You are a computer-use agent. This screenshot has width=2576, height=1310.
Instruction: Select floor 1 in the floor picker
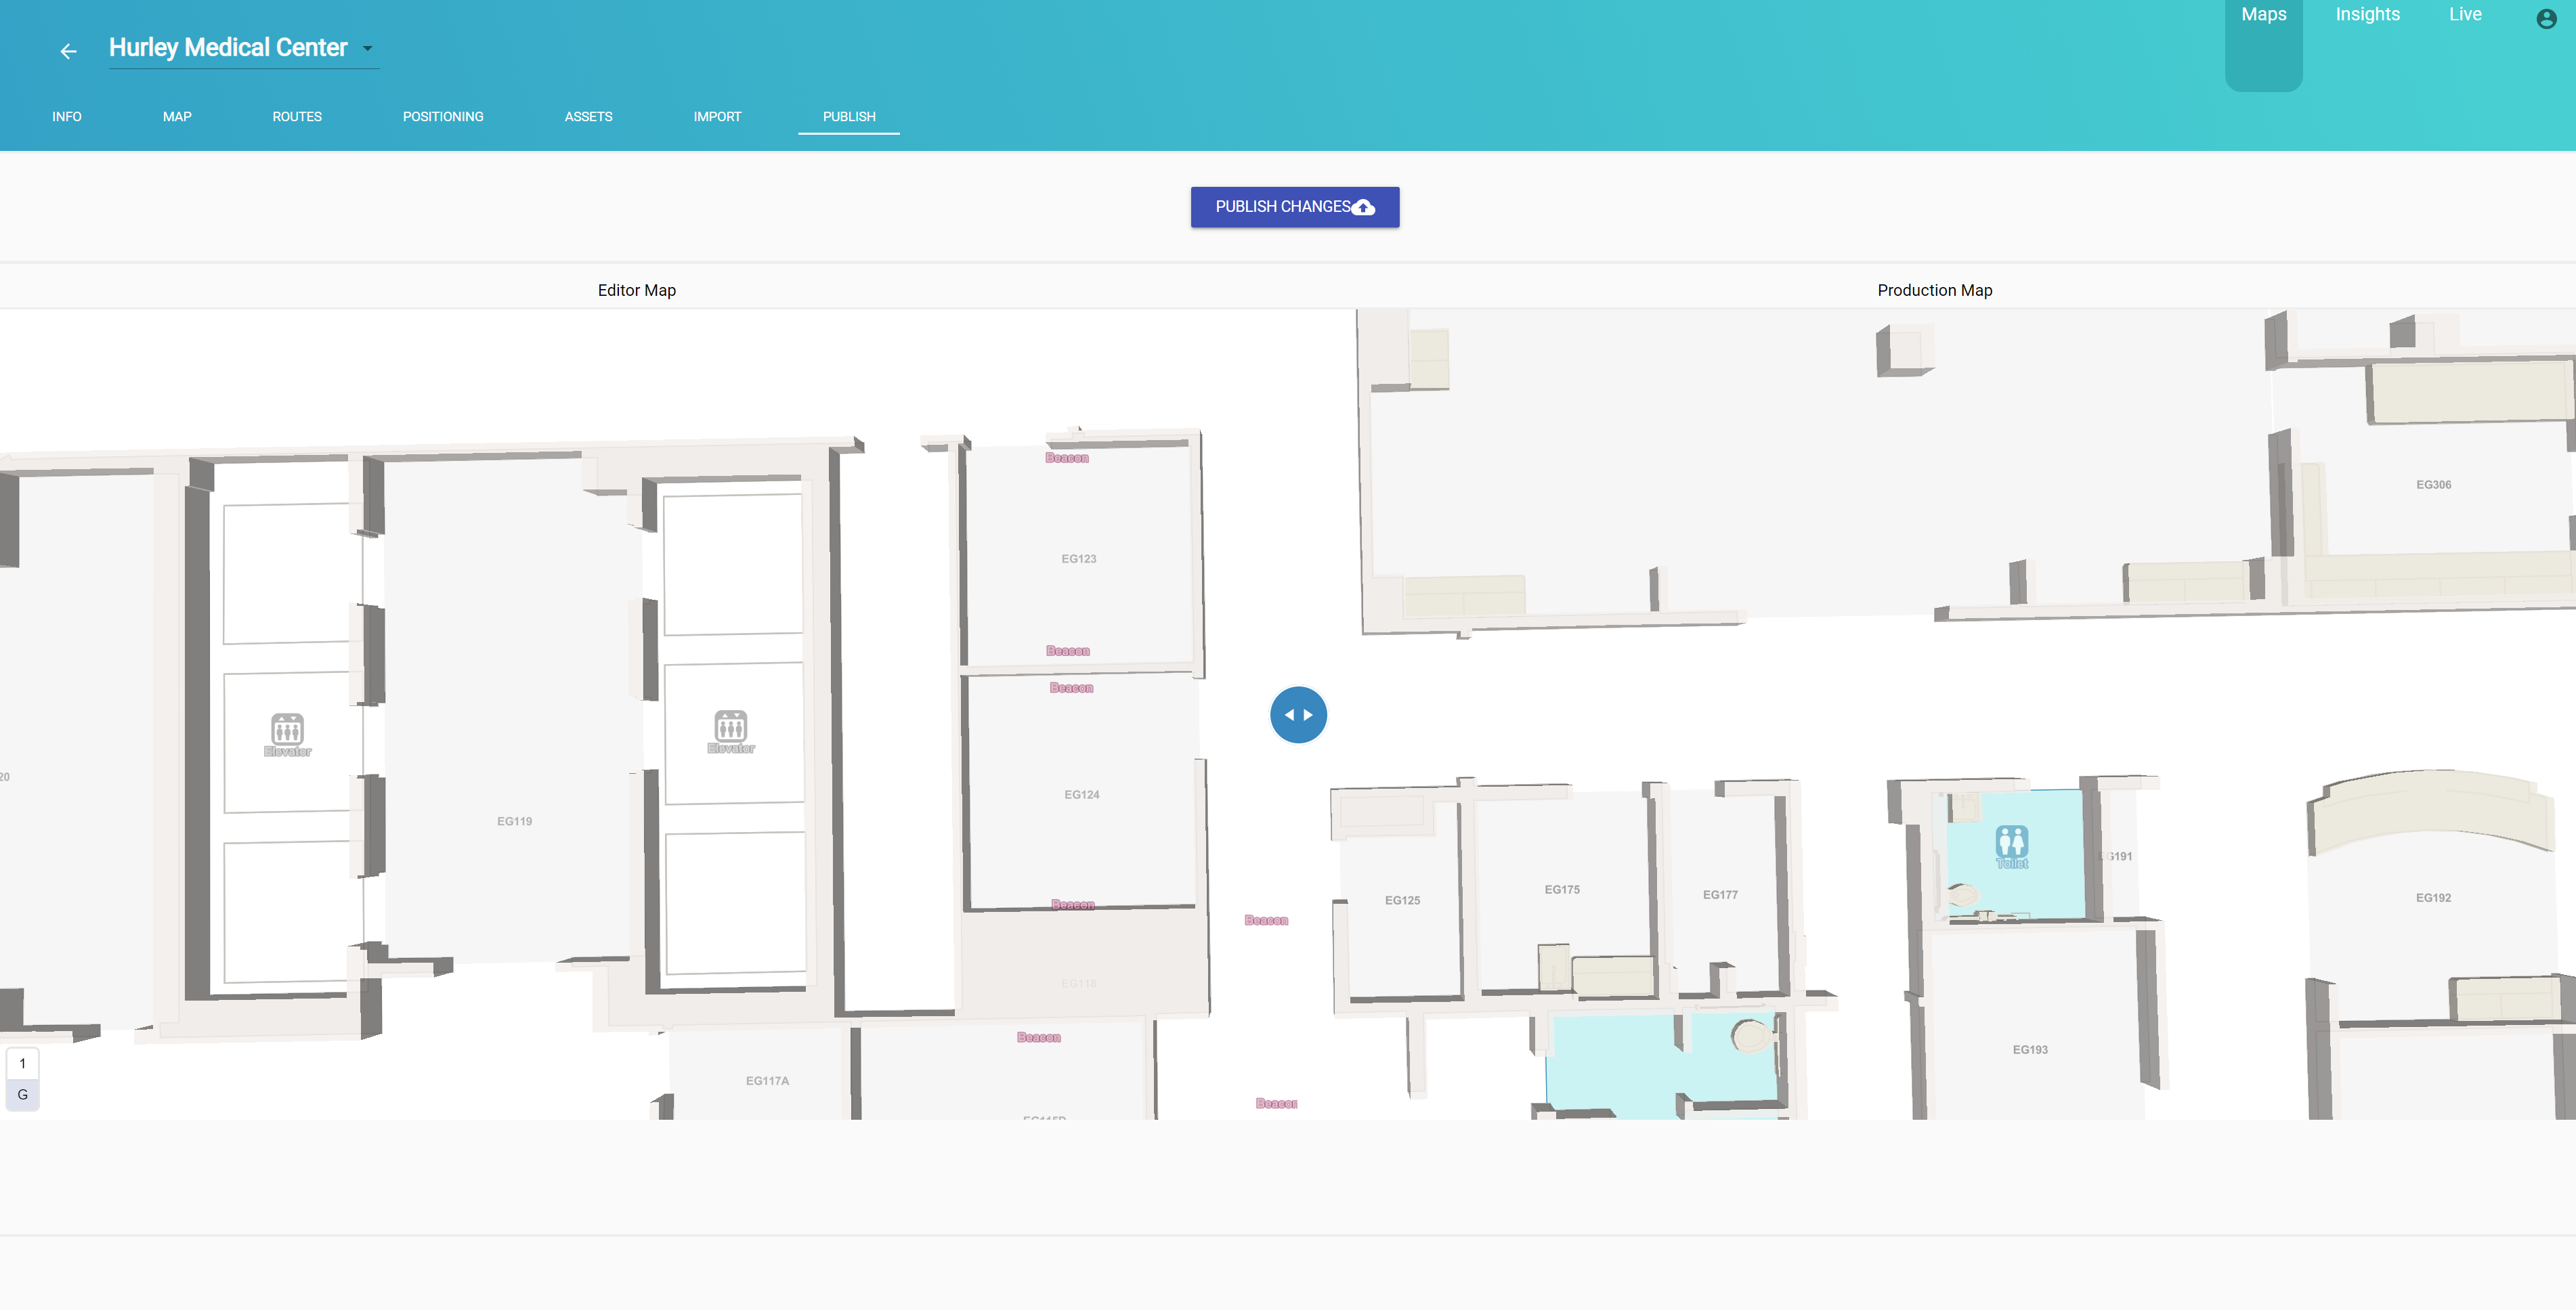click(x=22, y=1063)
